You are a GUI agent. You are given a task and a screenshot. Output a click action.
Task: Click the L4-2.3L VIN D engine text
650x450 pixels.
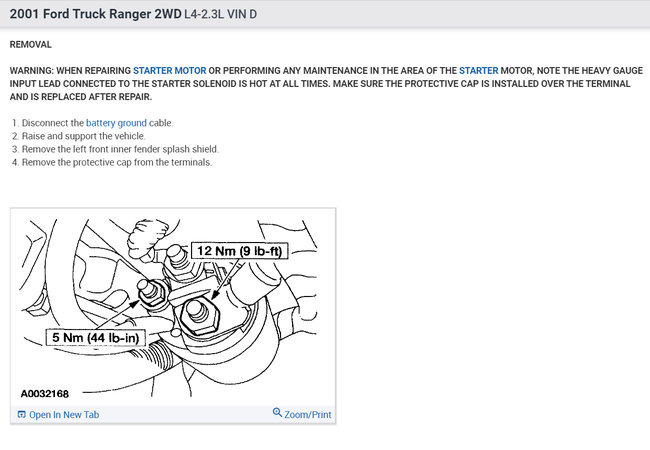coord(221,14)
